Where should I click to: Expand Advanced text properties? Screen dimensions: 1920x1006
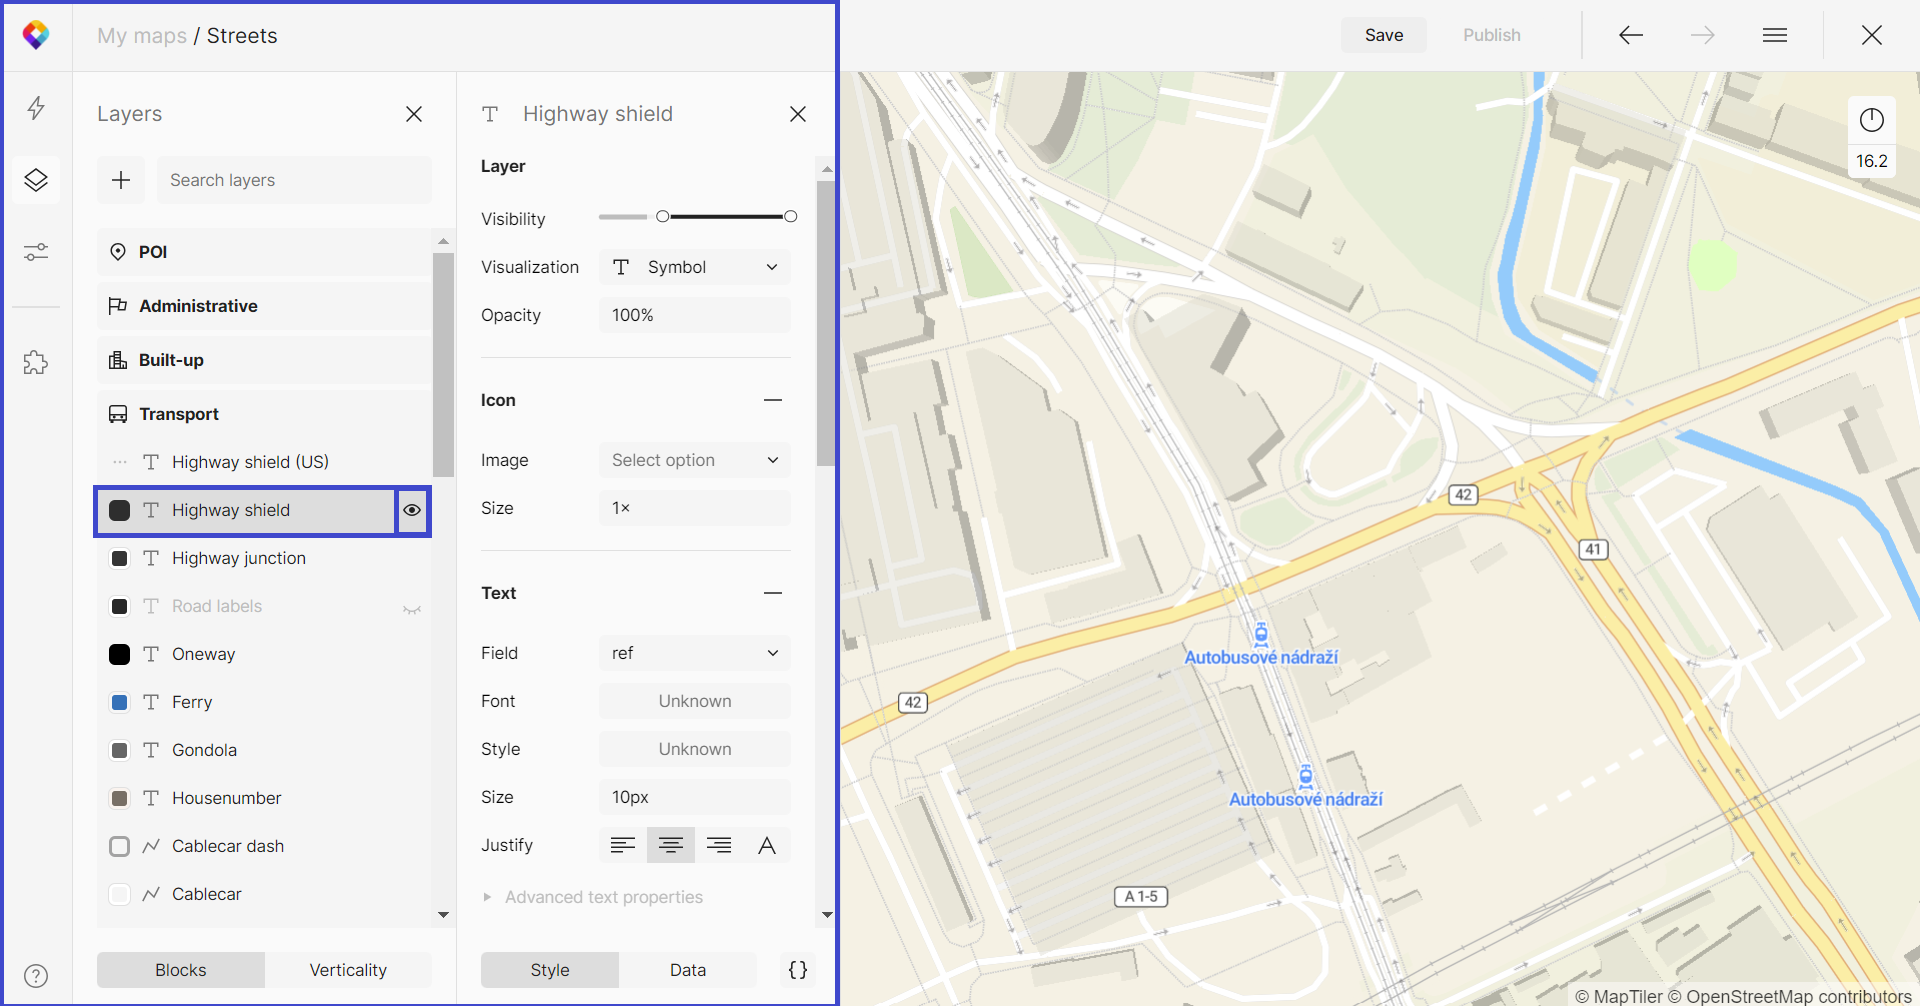click(603, 897)
